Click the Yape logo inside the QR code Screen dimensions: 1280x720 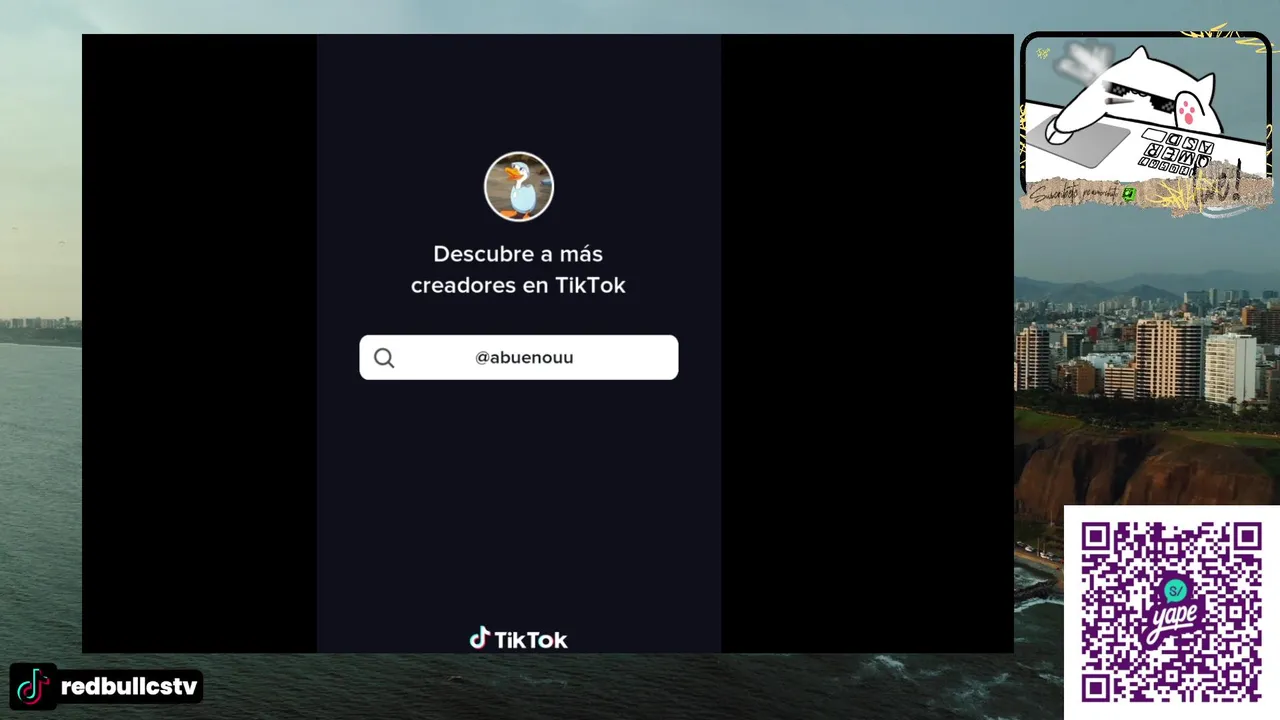coord(1171,611)
